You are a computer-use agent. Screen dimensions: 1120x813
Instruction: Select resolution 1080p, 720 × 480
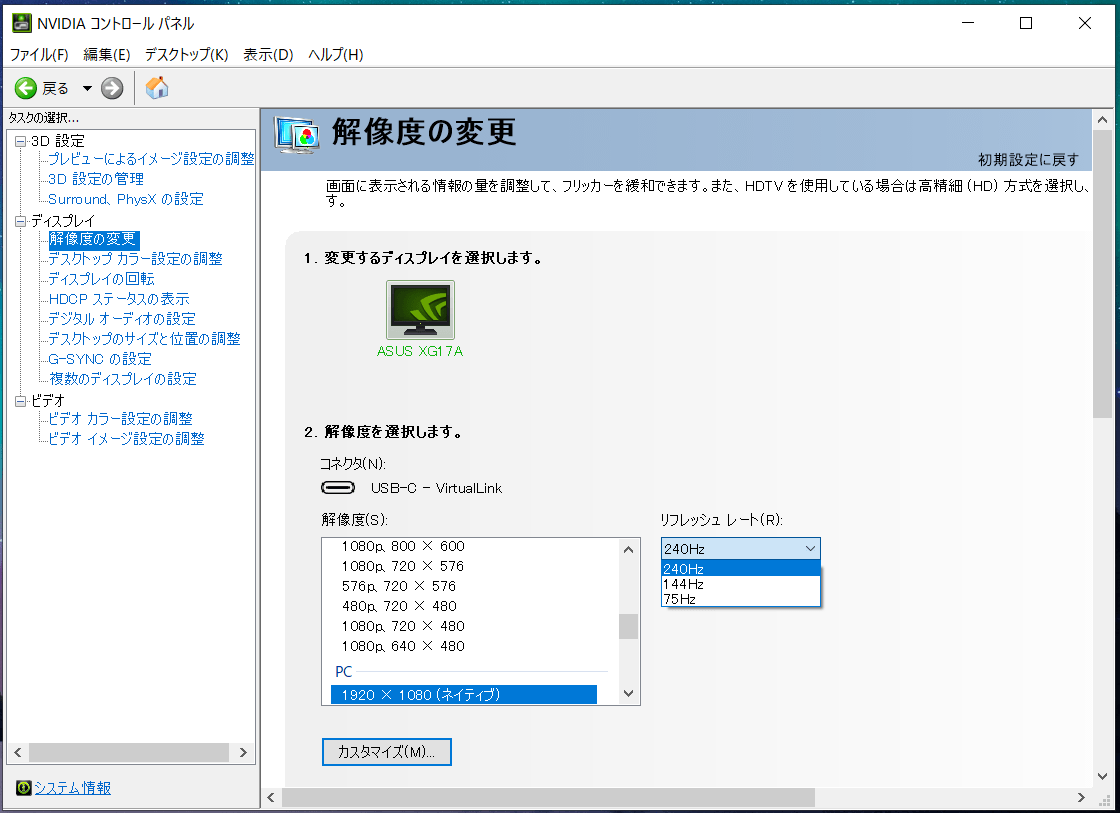403,626
